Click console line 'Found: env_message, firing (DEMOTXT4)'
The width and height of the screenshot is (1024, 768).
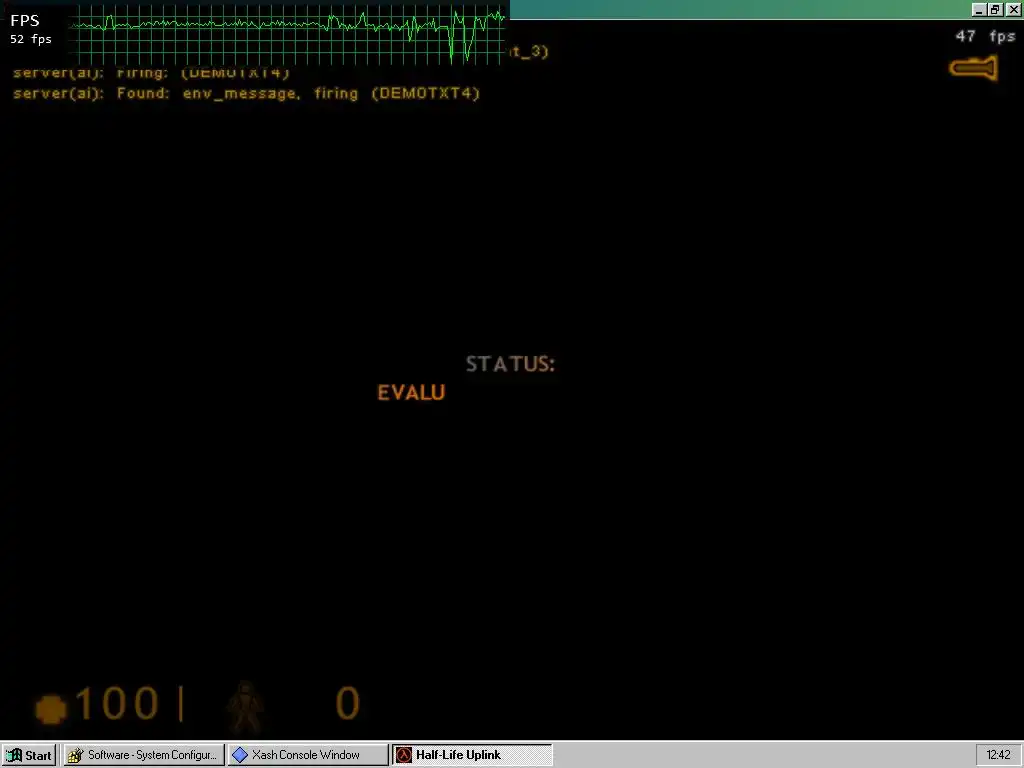(x=298, y=93)
